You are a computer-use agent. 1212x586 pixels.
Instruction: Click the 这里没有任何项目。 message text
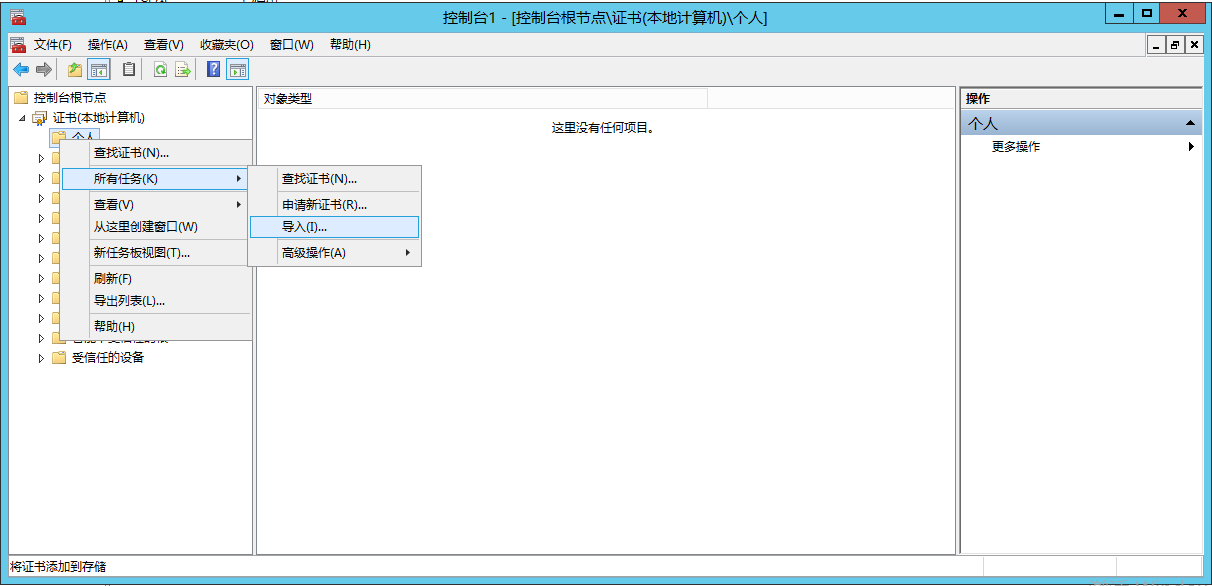point(603,128)
